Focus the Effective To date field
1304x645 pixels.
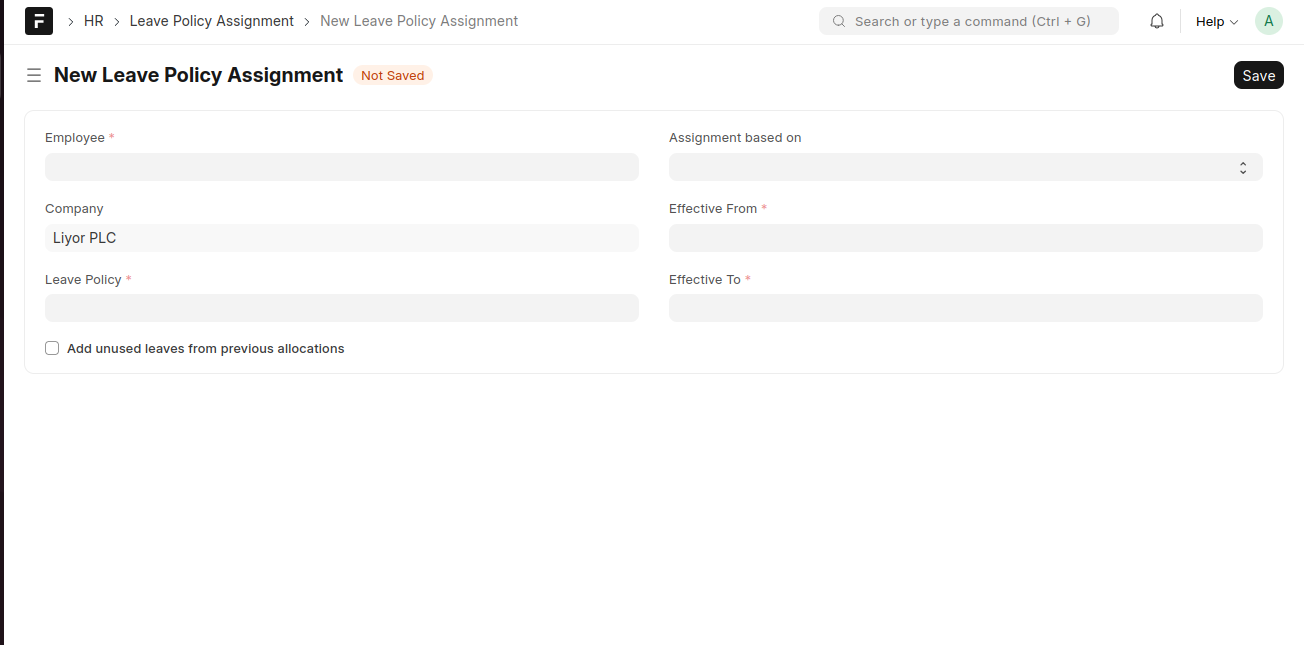pos(965,308)
